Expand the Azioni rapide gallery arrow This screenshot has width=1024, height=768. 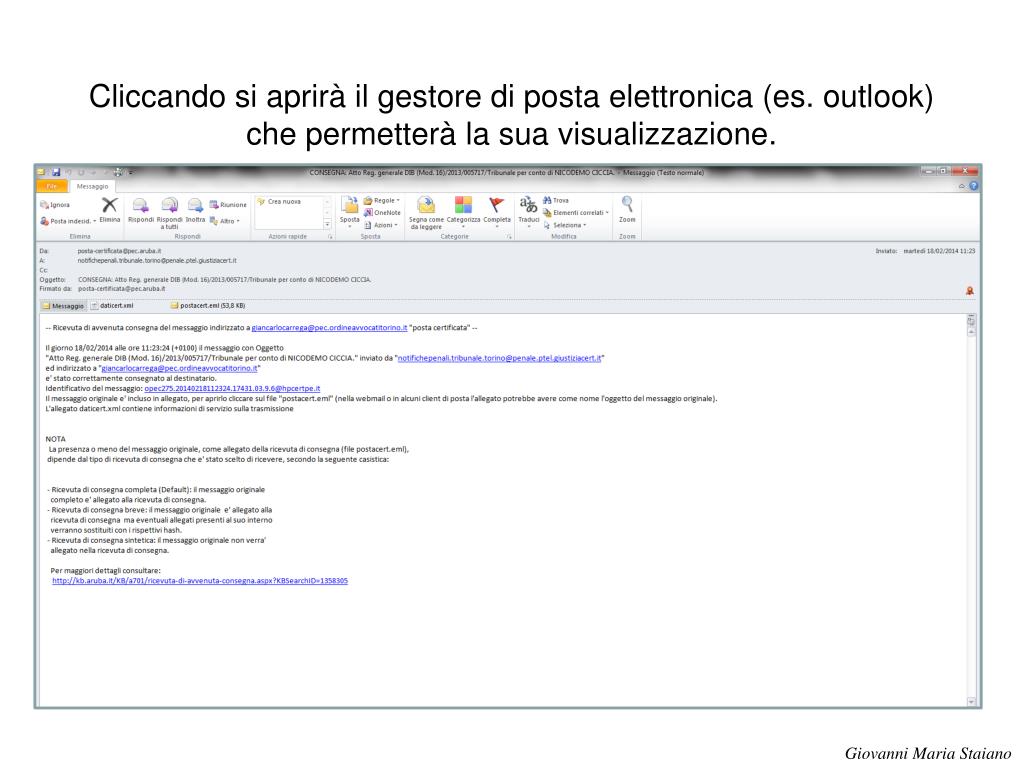[x=327, y=225]
